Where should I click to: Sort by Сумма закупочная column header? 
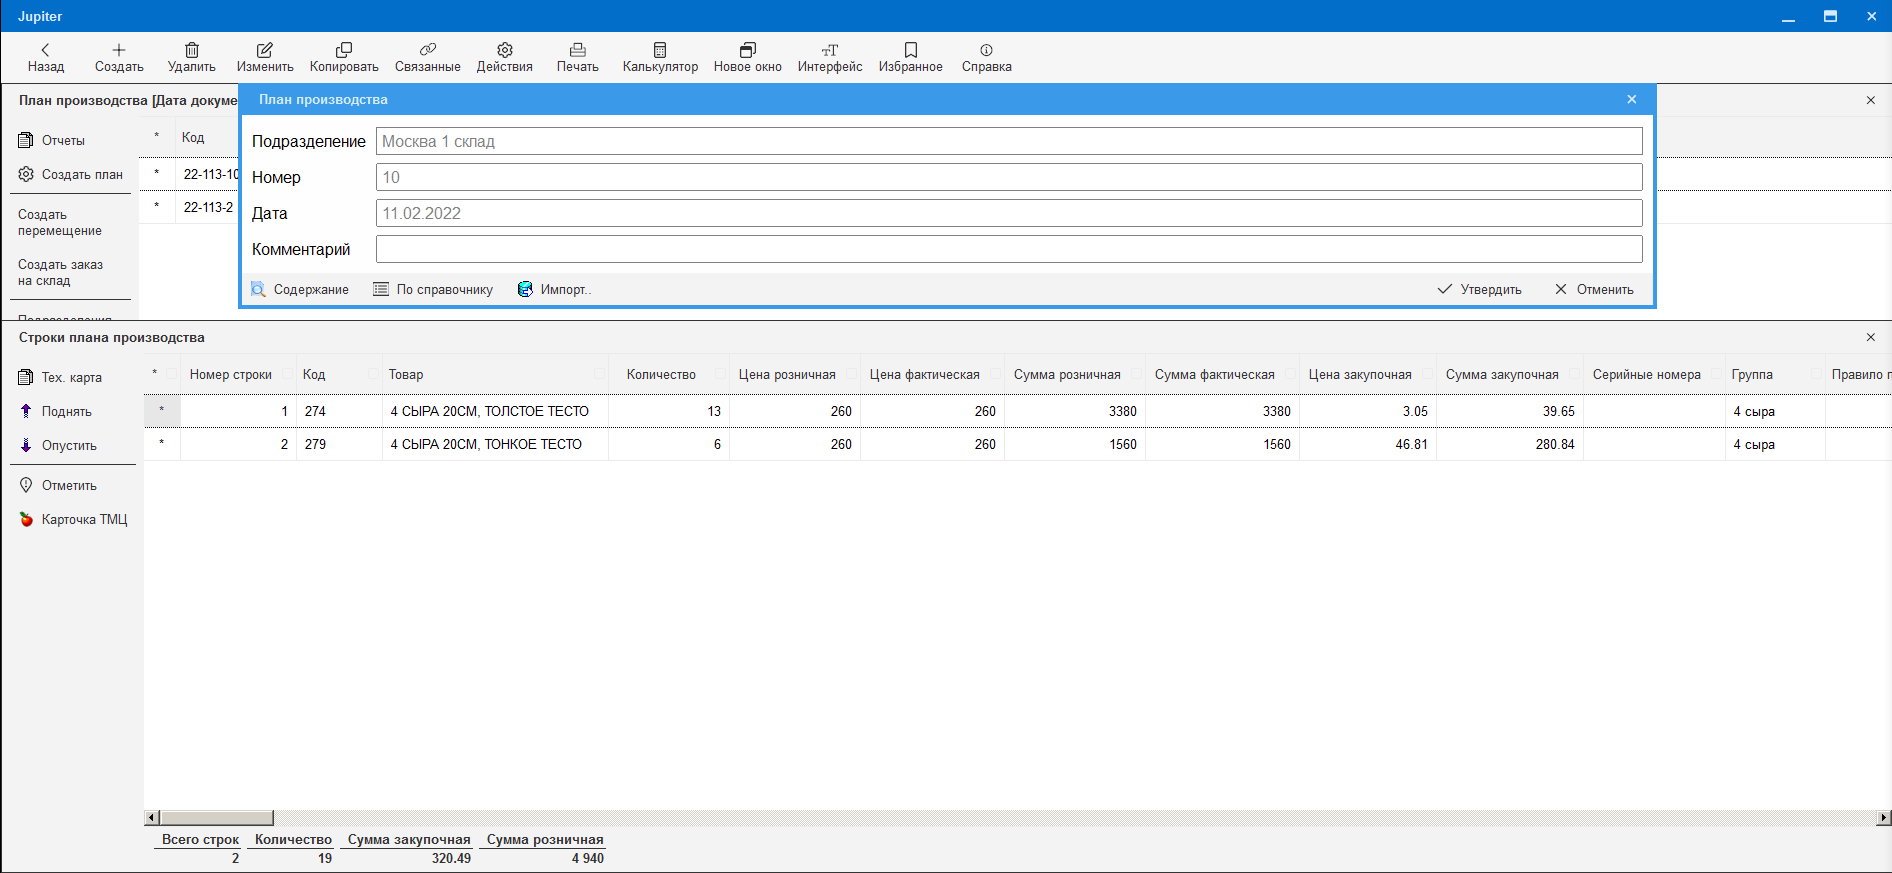1502,374
